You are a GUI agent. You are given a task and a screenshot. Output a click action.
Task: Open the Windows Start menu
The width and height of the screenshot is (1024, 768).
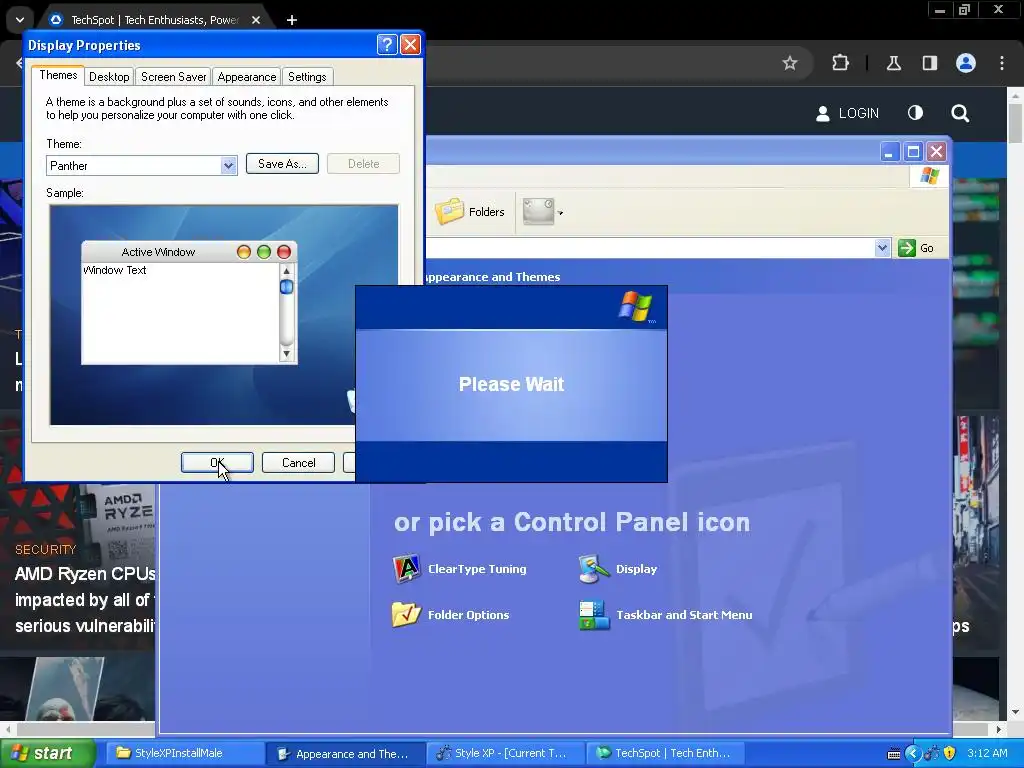tap(47, 753)
